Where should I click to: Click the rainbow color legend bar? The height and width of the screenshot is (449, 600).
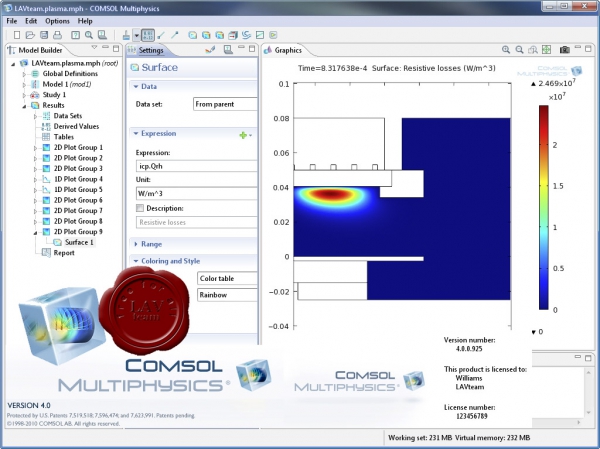[x=544, y=207]
